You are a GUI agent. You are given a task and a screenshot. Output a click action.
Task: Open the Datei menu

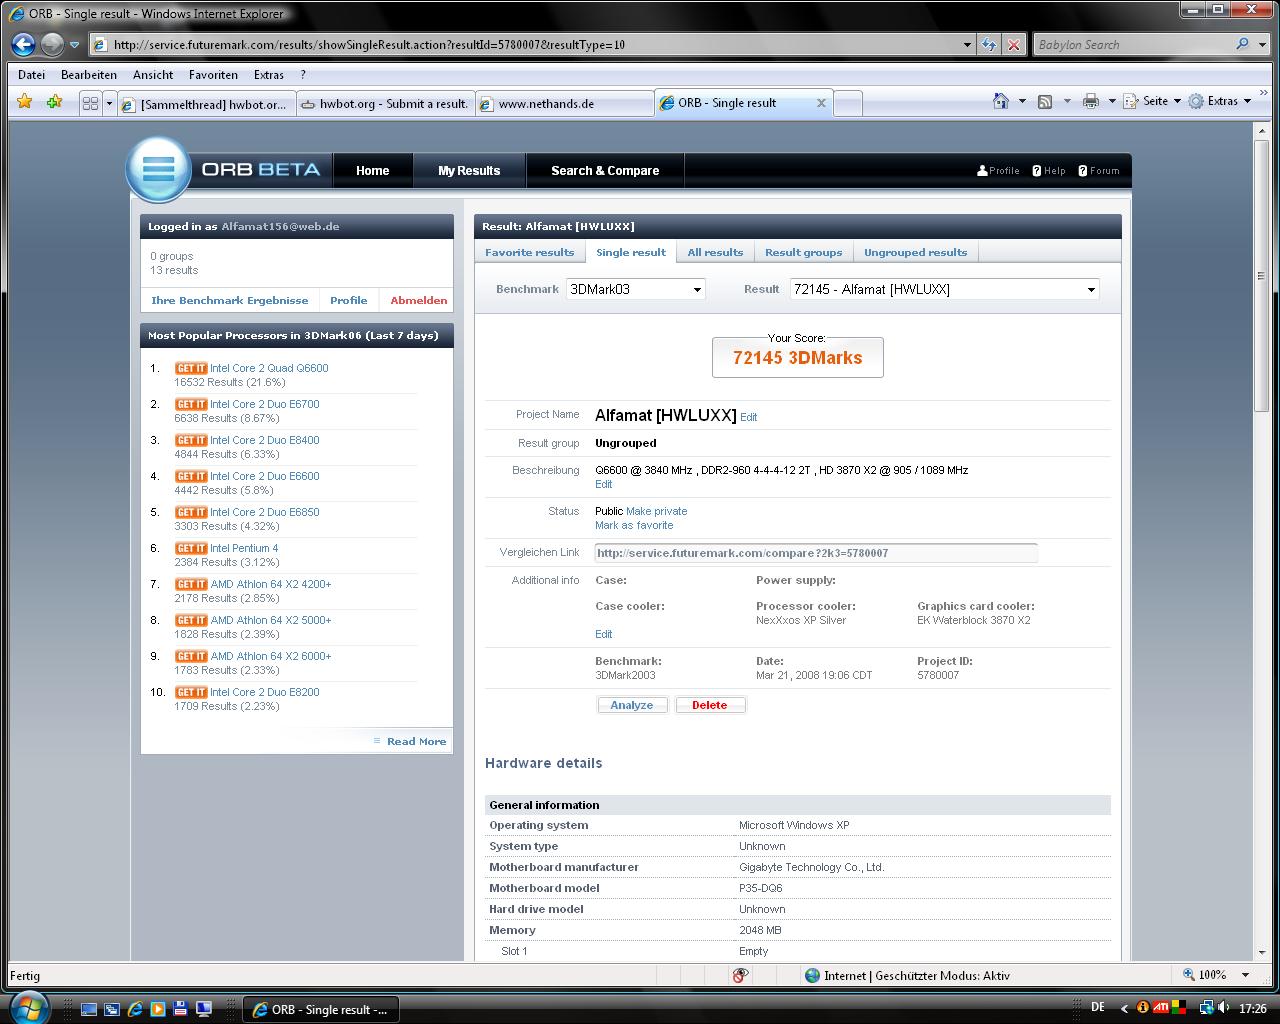tap(31, 75)
